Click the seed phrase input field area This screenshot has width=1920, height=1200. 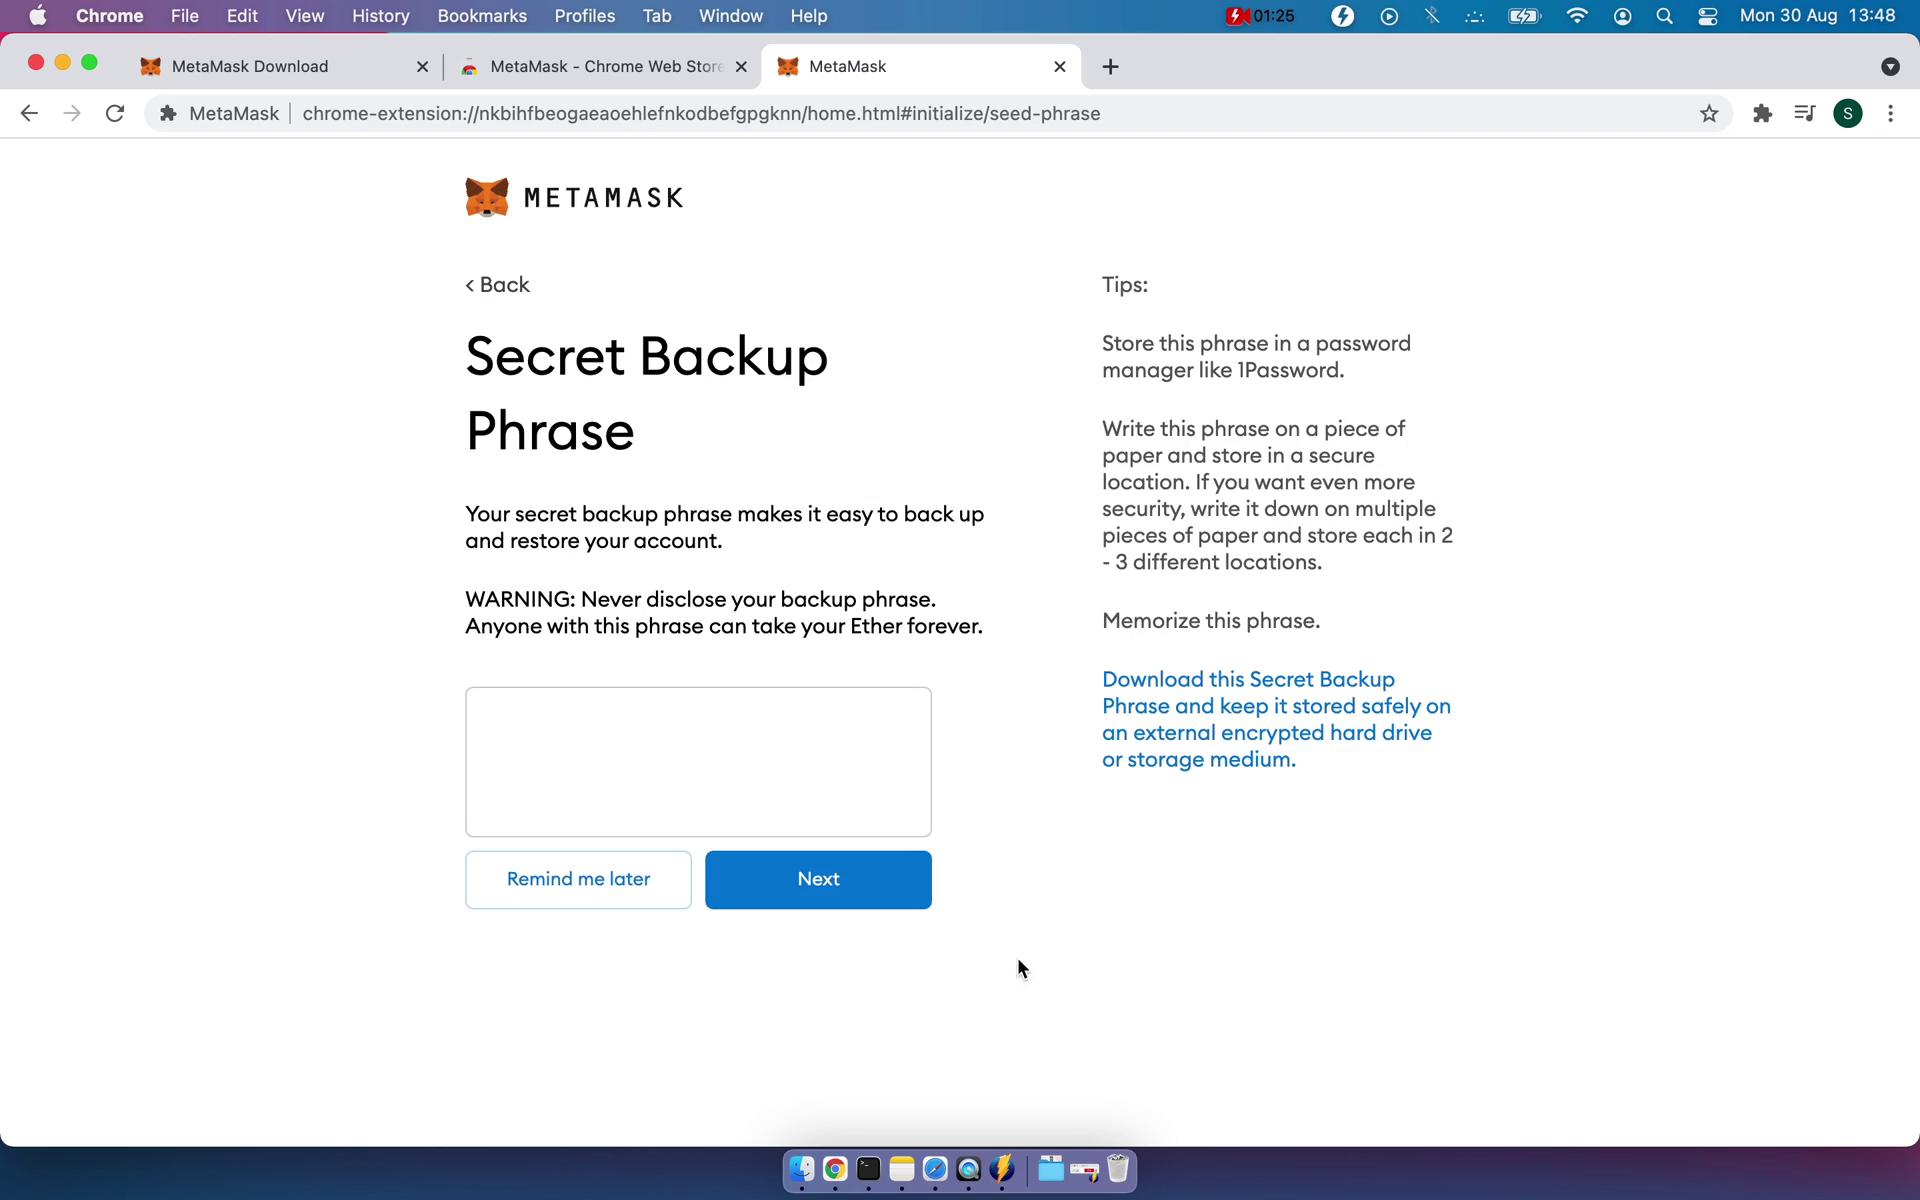click(698, 760)
